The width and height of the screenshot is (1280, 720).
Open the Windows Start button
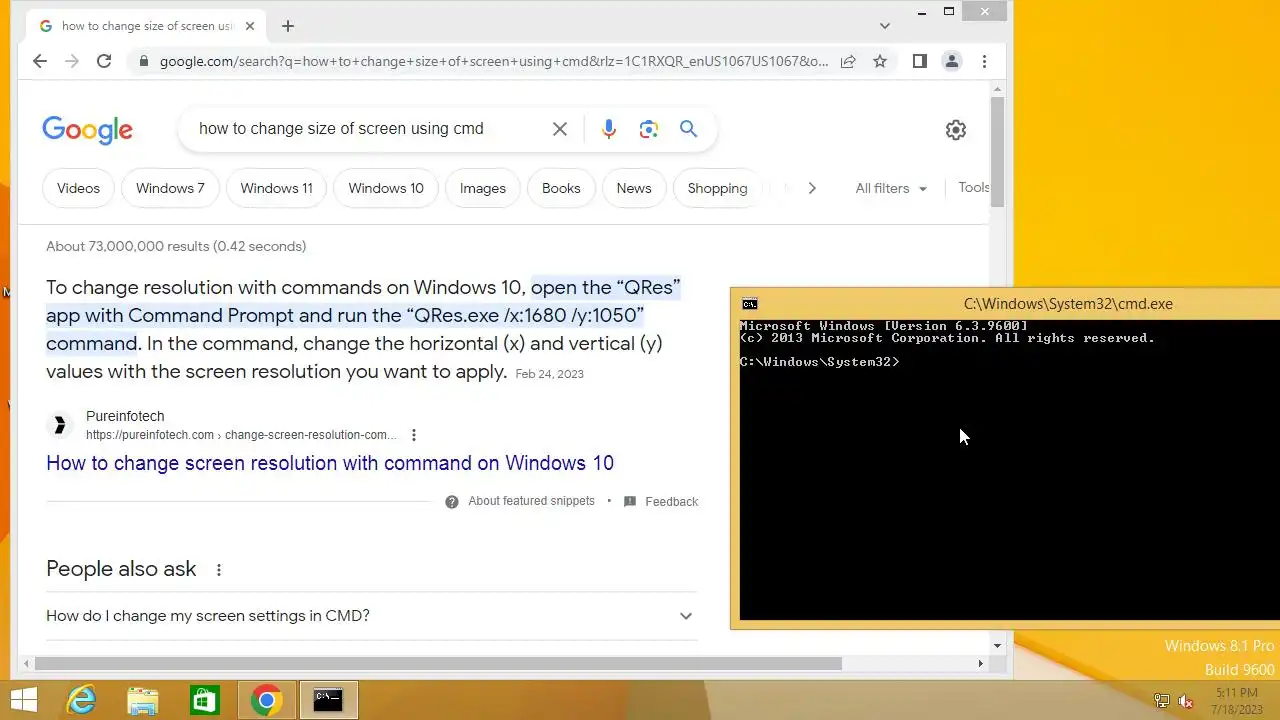point(24,700)
